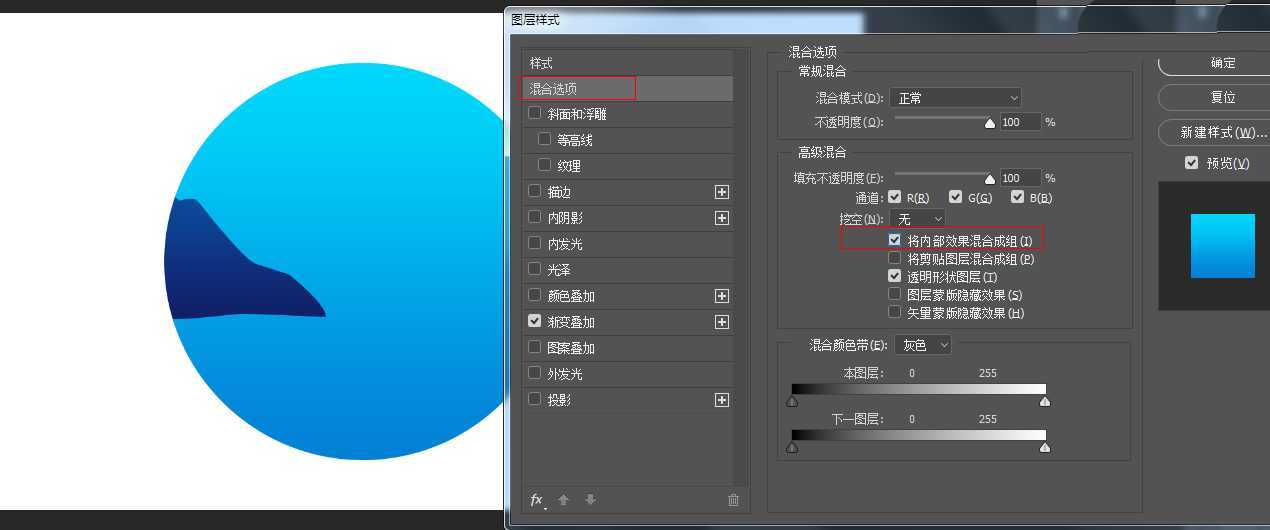This screenshot has height=530, width=1270.
Task: Select the 混合选项 list item
Action: coord(578,89)
